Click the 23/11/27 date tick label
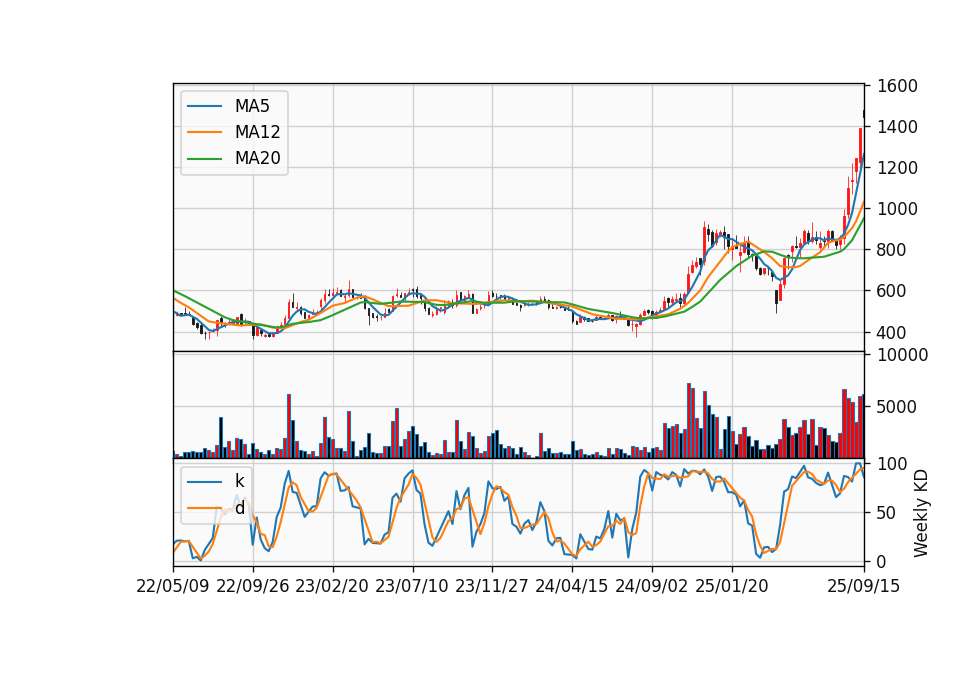Image resolution: width=960 pixels, height=690 pixels. [492, 586]
